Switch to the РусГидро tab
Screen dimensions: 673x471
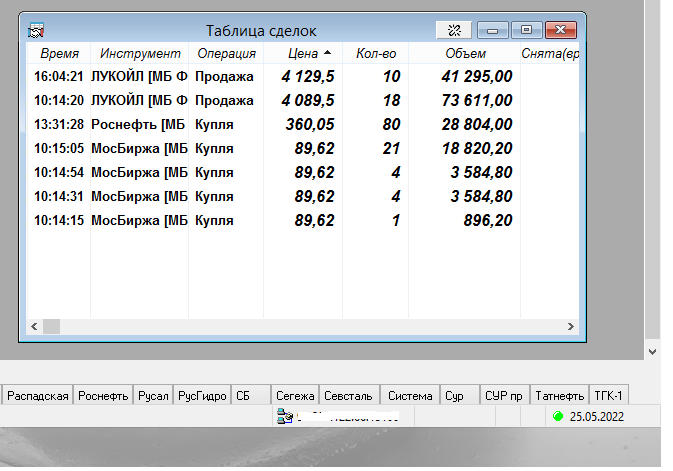(x=202, y=396)
